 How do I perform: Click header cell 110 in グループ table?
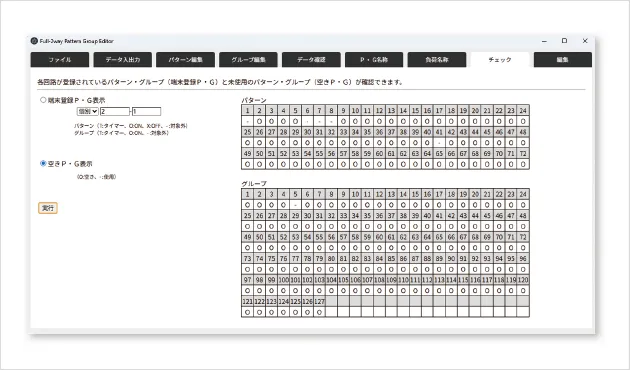pyautogui.click(x=403, y=280)
